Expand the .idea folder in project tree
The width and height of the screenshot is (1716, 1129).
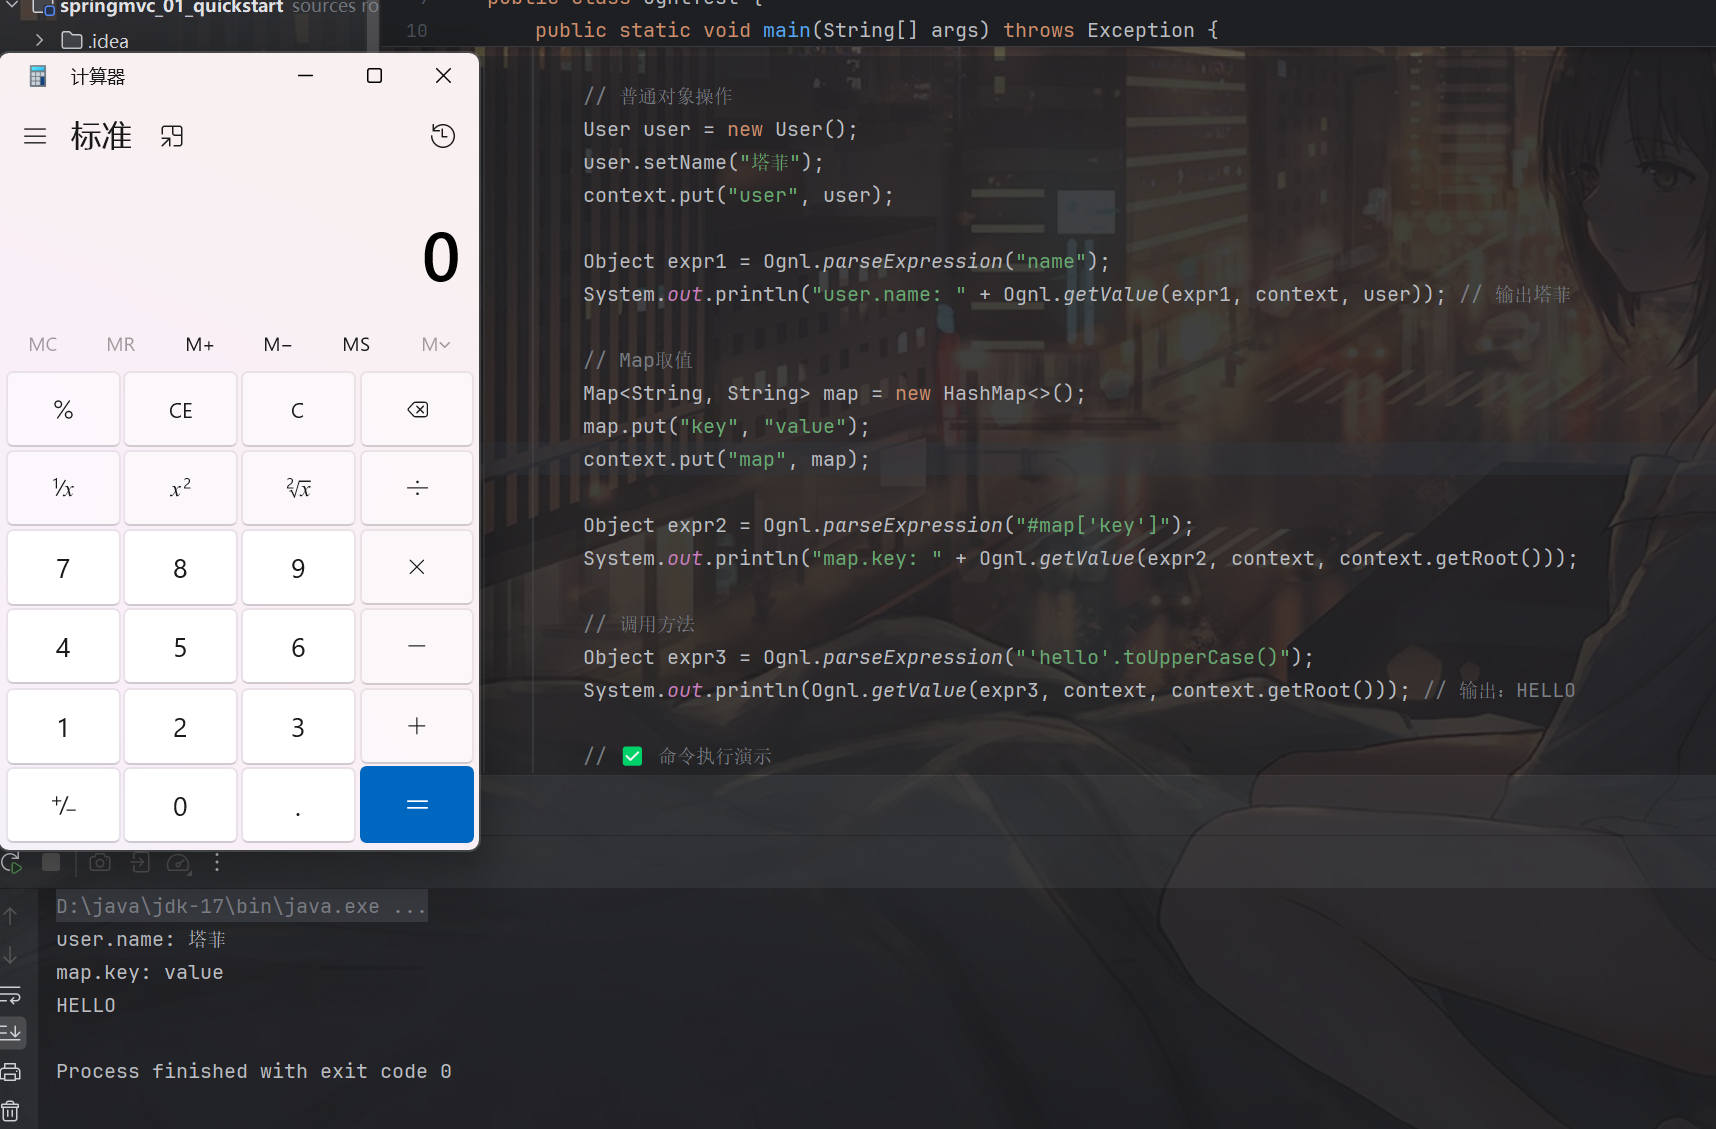tap(39, 41)
